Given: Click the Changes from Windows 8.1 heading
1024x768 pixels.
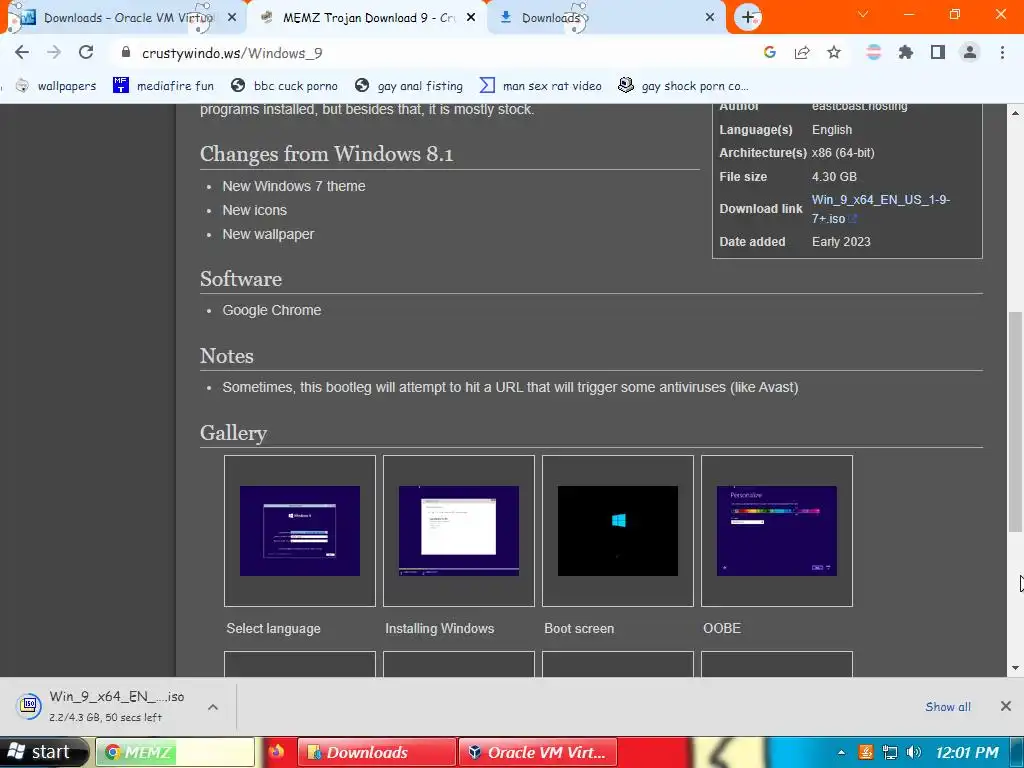Looking at the screenshot, I should pyautogui.click(x=327, y=154).
